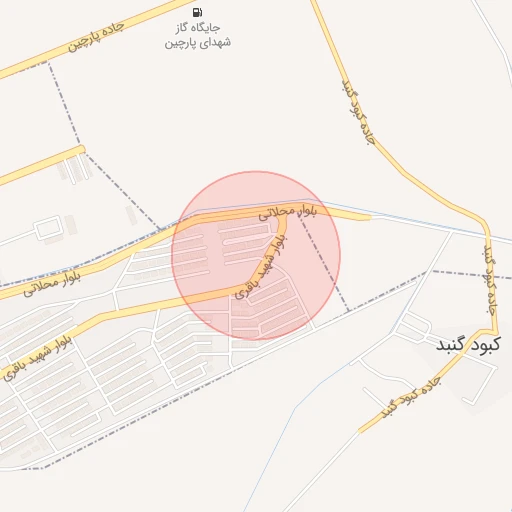The image size is (512, 512).
Task: Click the sharp bend of بلوار شهید باقری
Action: (248, 284)
